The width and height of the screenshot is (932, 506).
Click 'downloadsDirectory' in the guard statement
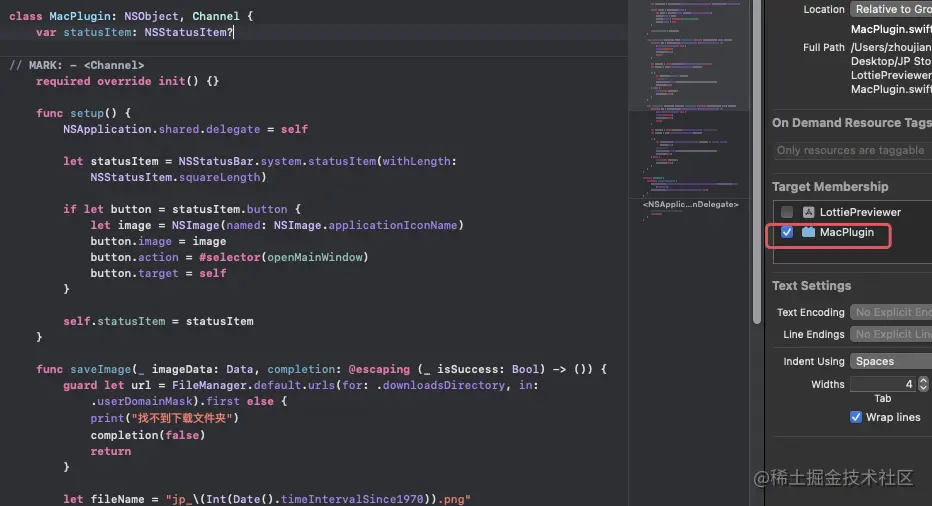coord(443,385)
